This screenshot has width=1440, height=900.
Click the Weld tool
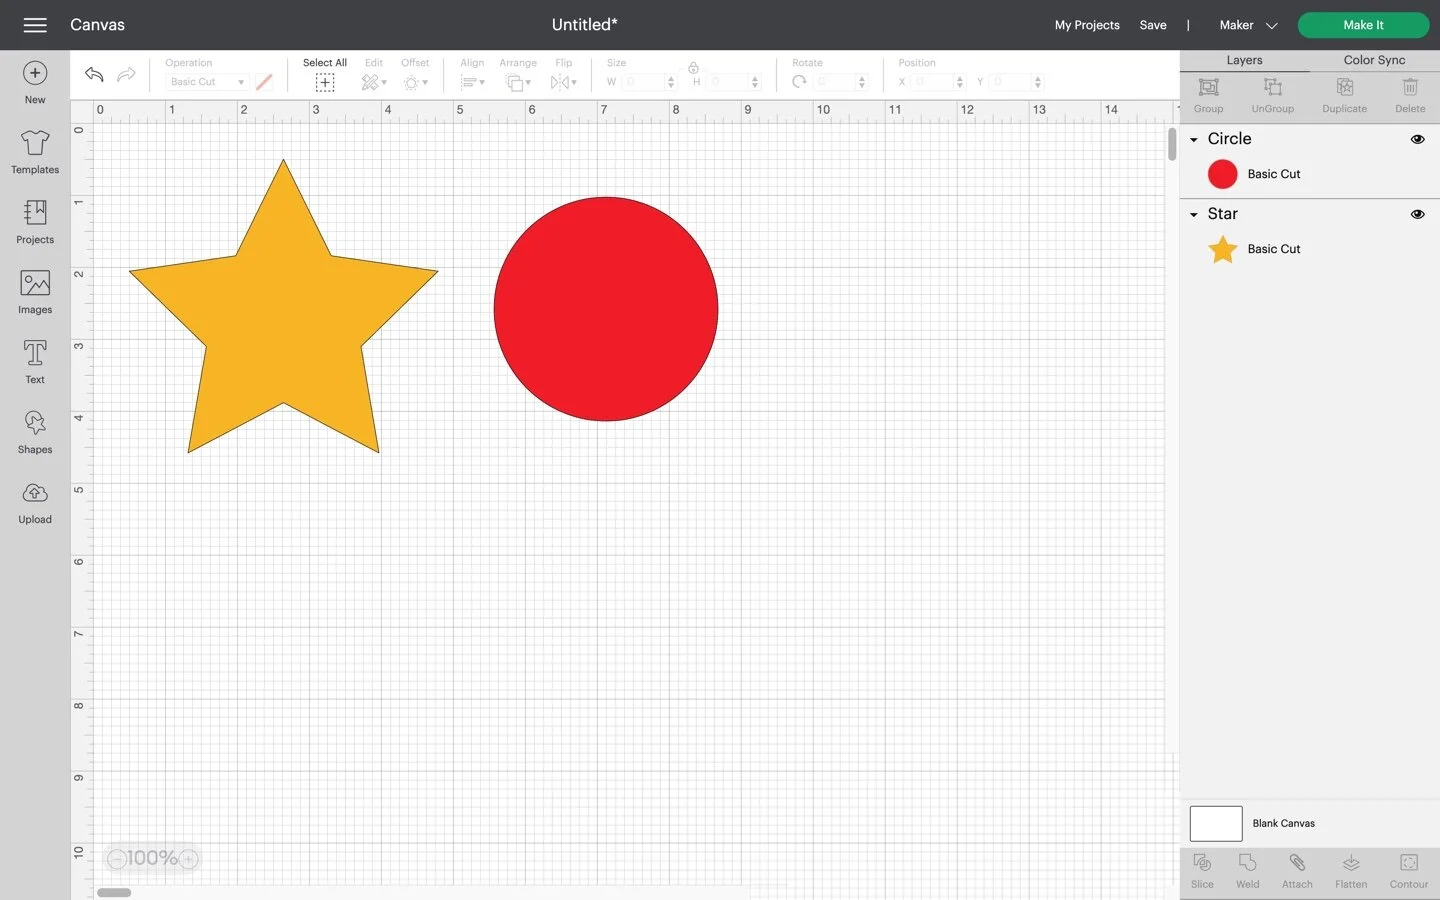pyautogui.click(x=1248, y=871)
